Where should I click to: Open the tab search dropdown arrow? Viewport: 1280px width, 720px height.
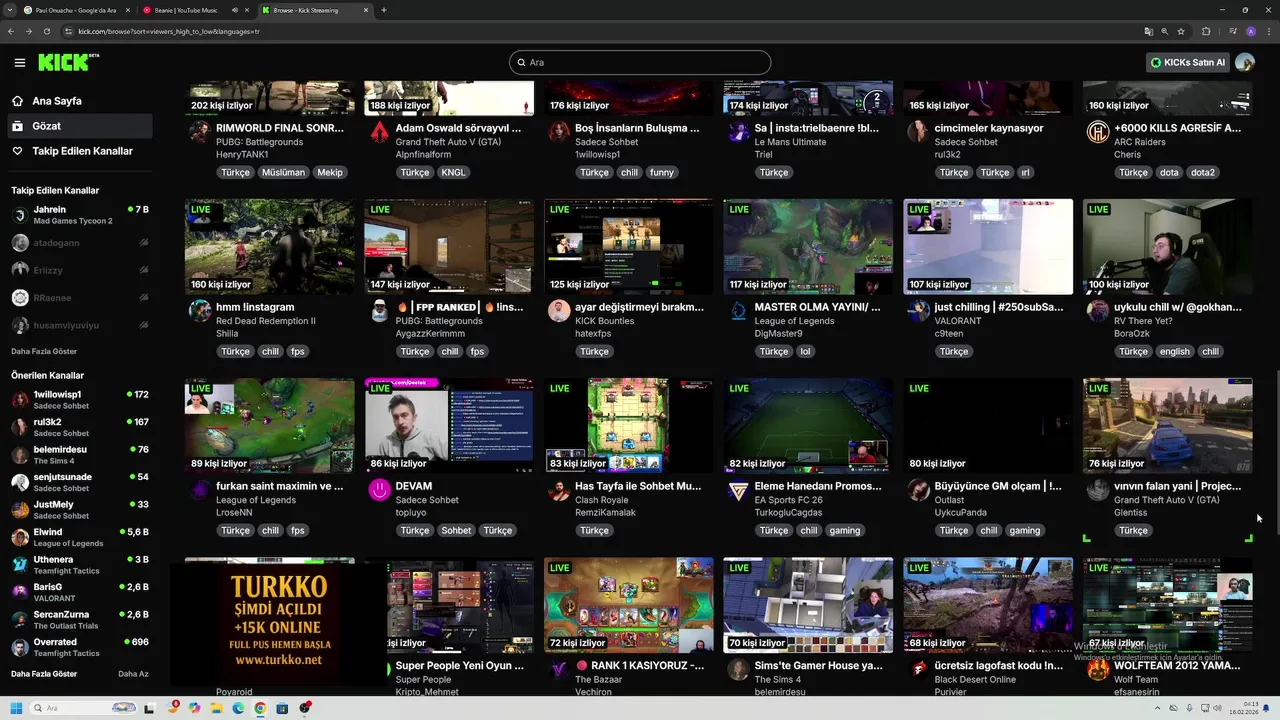click(9, 10)
